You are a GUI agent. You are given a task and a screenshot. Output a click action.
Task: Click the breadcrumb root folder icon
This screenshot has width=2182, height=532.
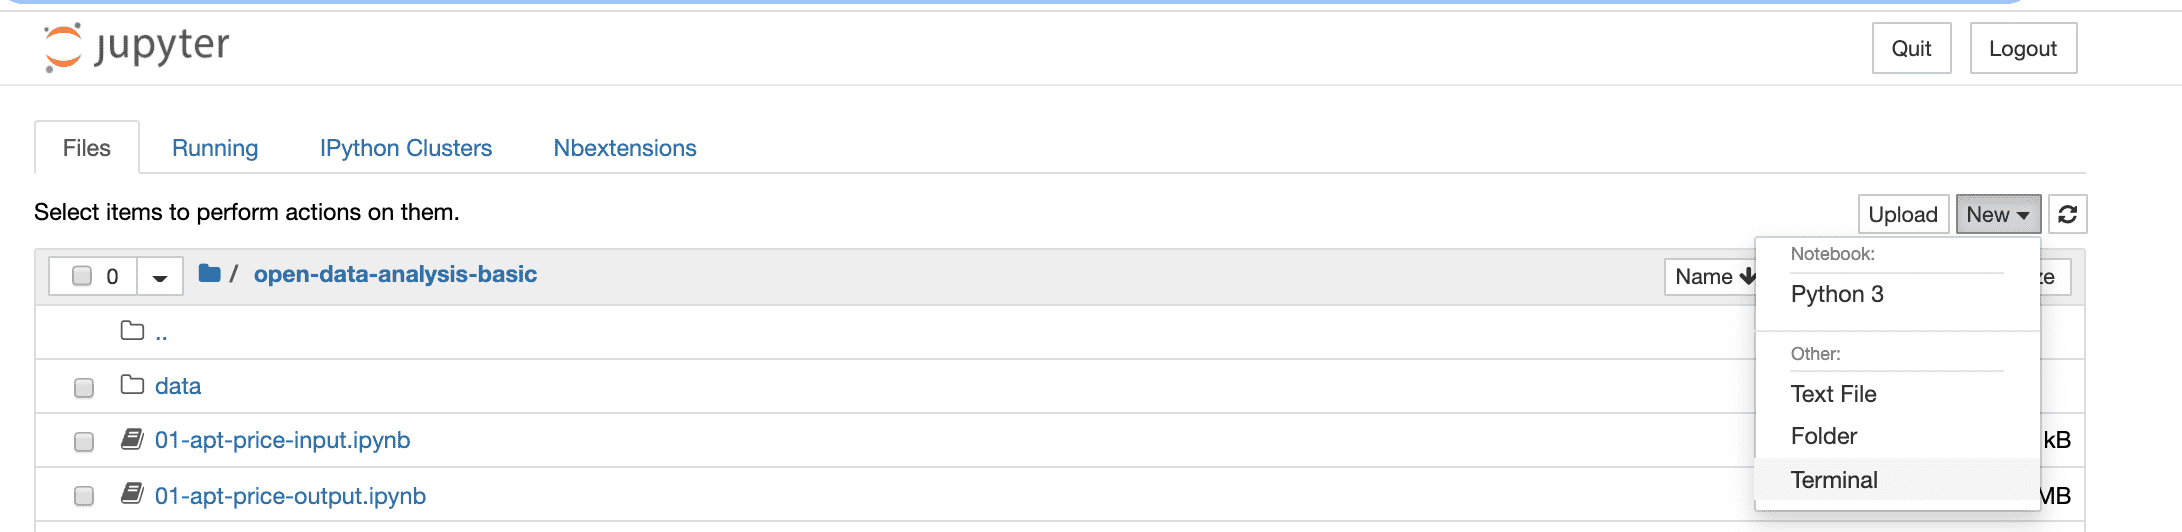(209, 274)
